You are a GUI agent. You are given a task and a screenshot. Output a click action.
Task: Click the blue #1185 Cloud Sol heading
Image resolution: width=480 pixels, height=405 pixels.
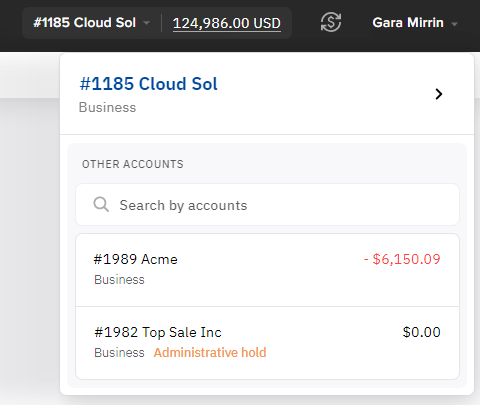[148, 84]
